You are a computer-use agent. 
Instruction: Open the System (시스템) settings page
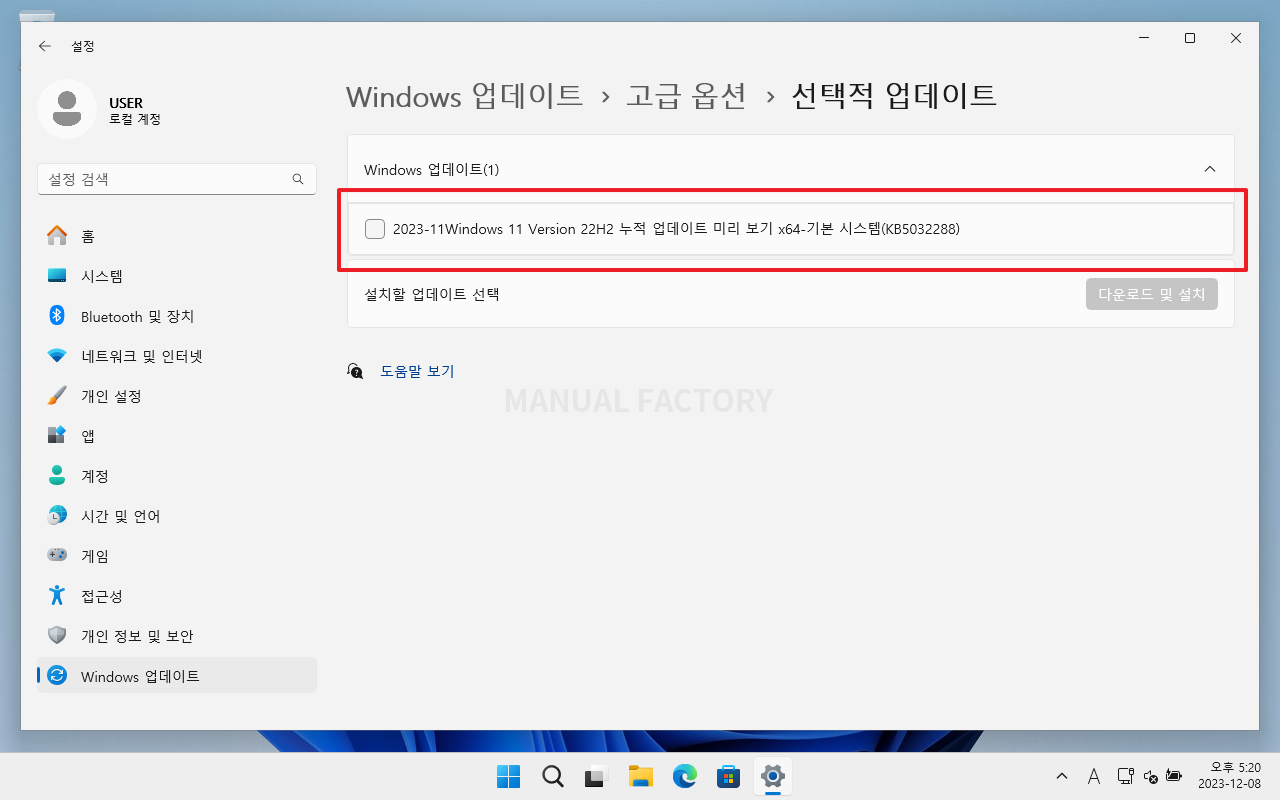click(x=177, y=276)
